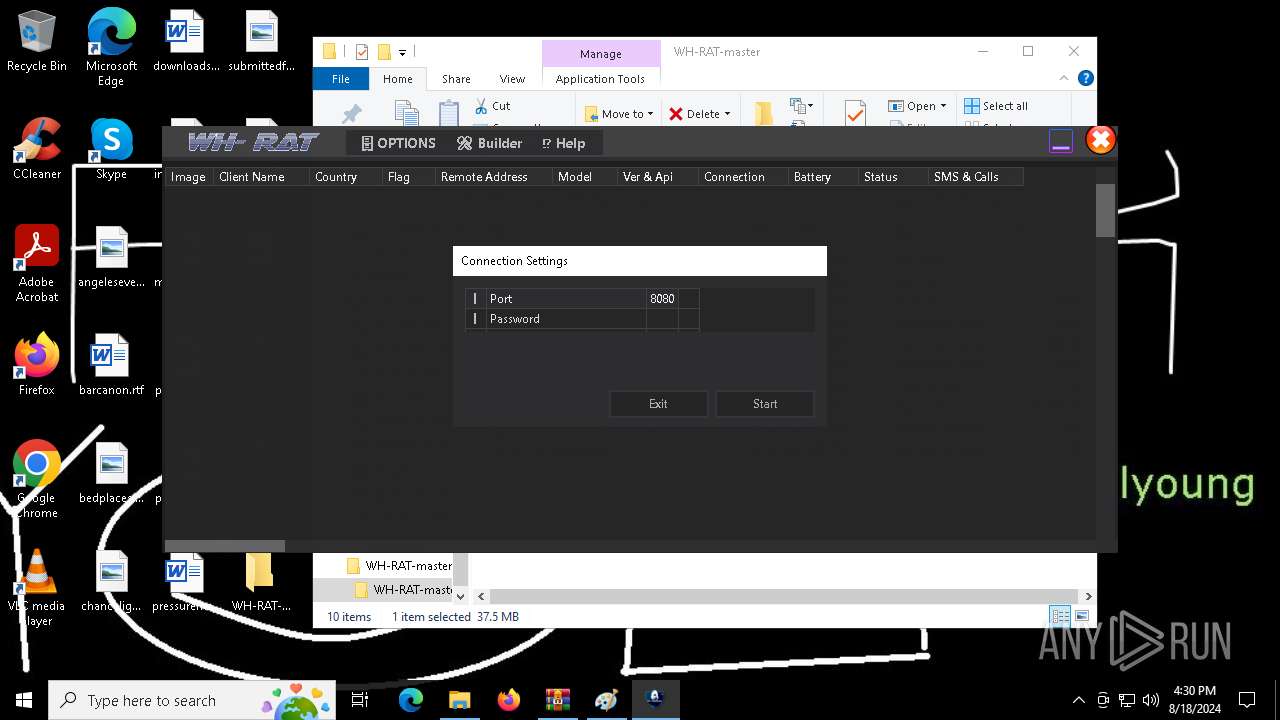Click the Connection column header

(x=744, y=177)
